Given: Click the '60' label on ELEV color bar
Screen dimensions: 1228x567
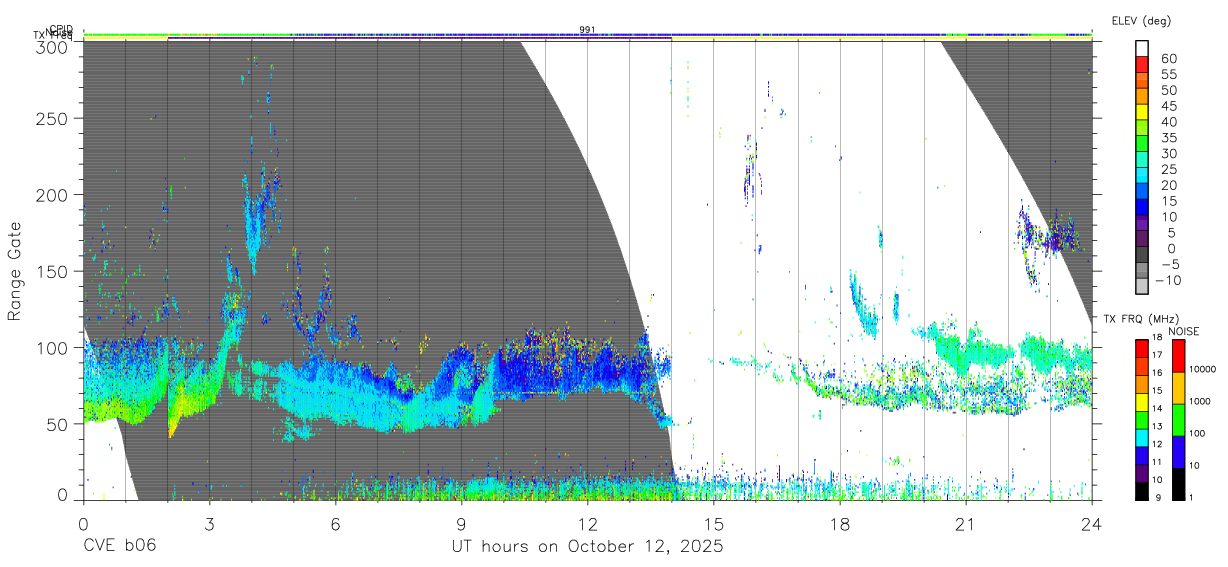Looking at the screenshot, I should (1169, 59).
